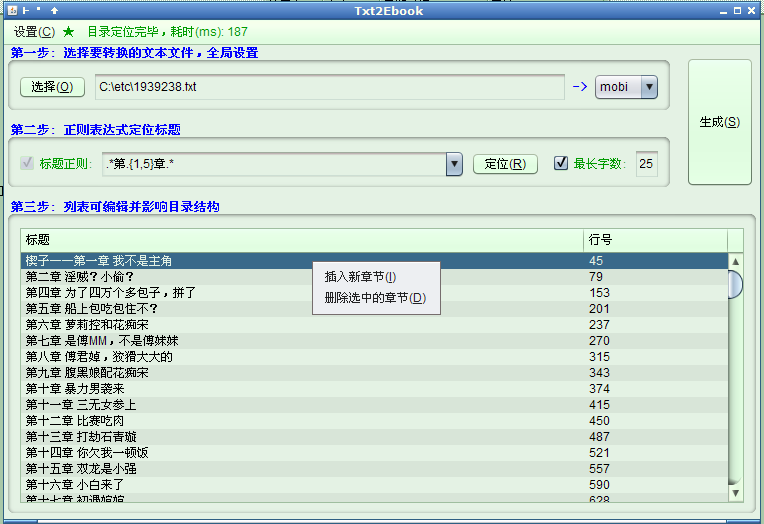Viewport: 764px width, 524px height.
Task: Click line number cell 237
Action: 655,325
